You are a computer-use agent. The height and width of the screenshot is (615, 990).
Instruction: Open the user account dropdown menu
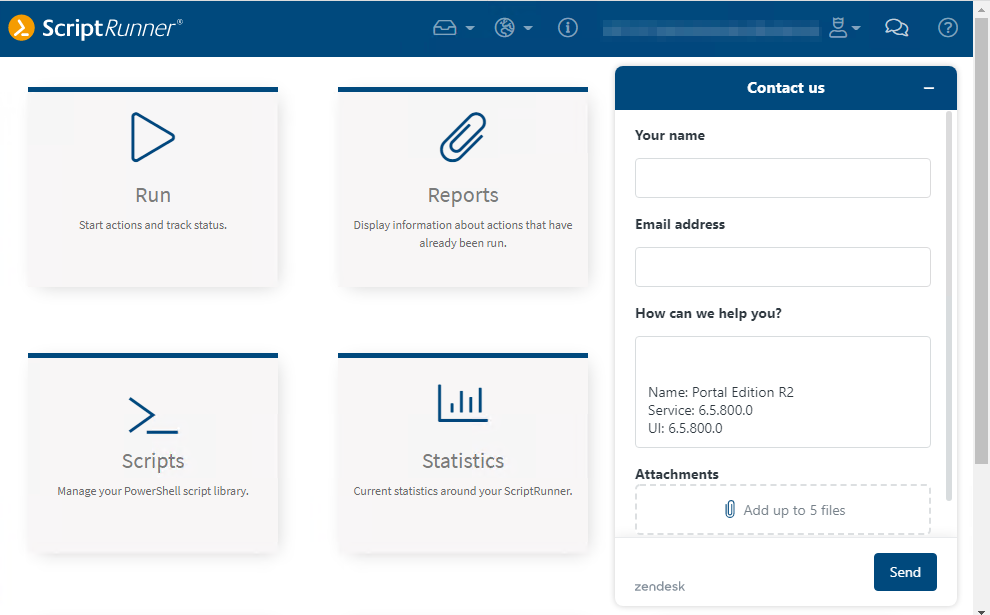pos(844,28)
